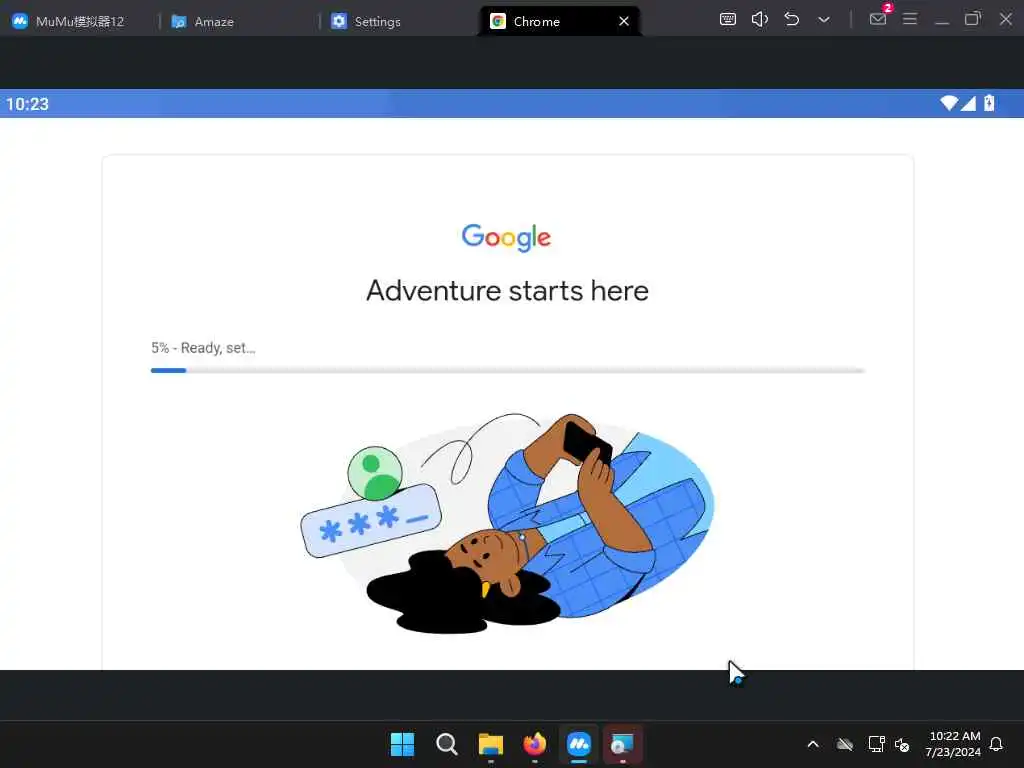Click the MuMu Player taskbar icon
This screenshot has width=1024, height=768.
[579, 744]
